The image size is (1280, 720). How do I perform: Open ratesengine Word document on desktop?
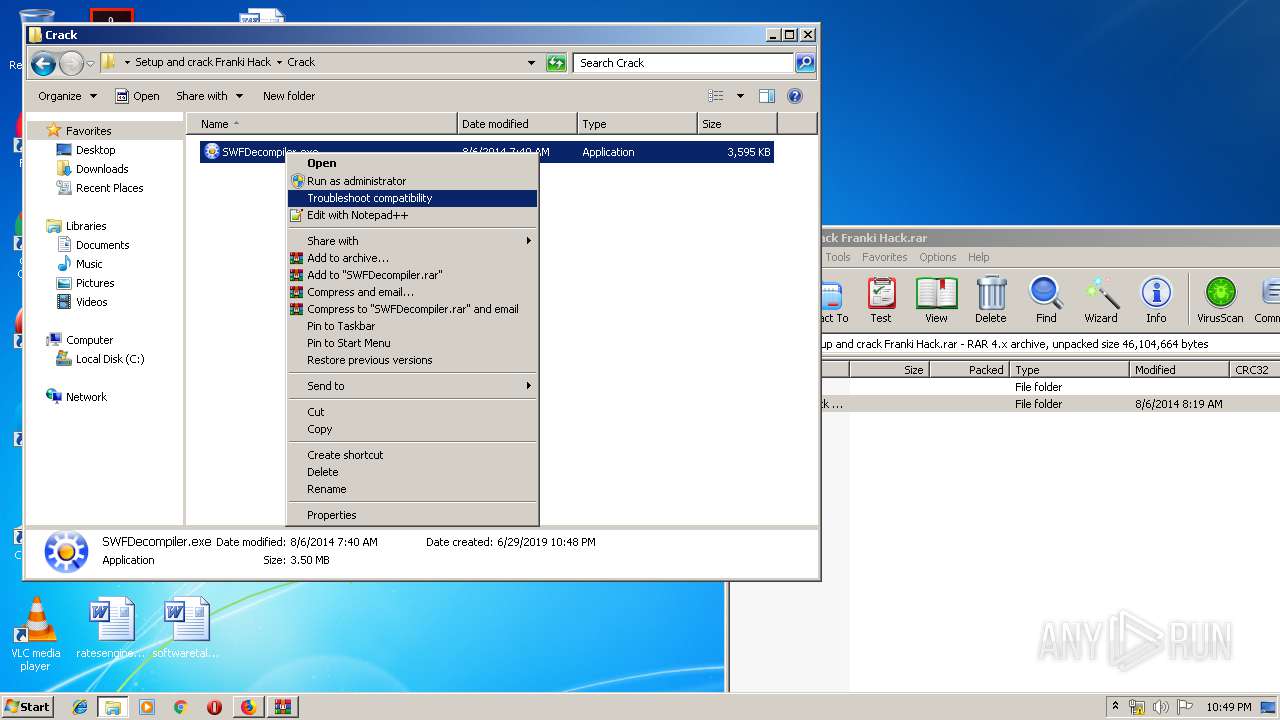[x=110, y=628]
